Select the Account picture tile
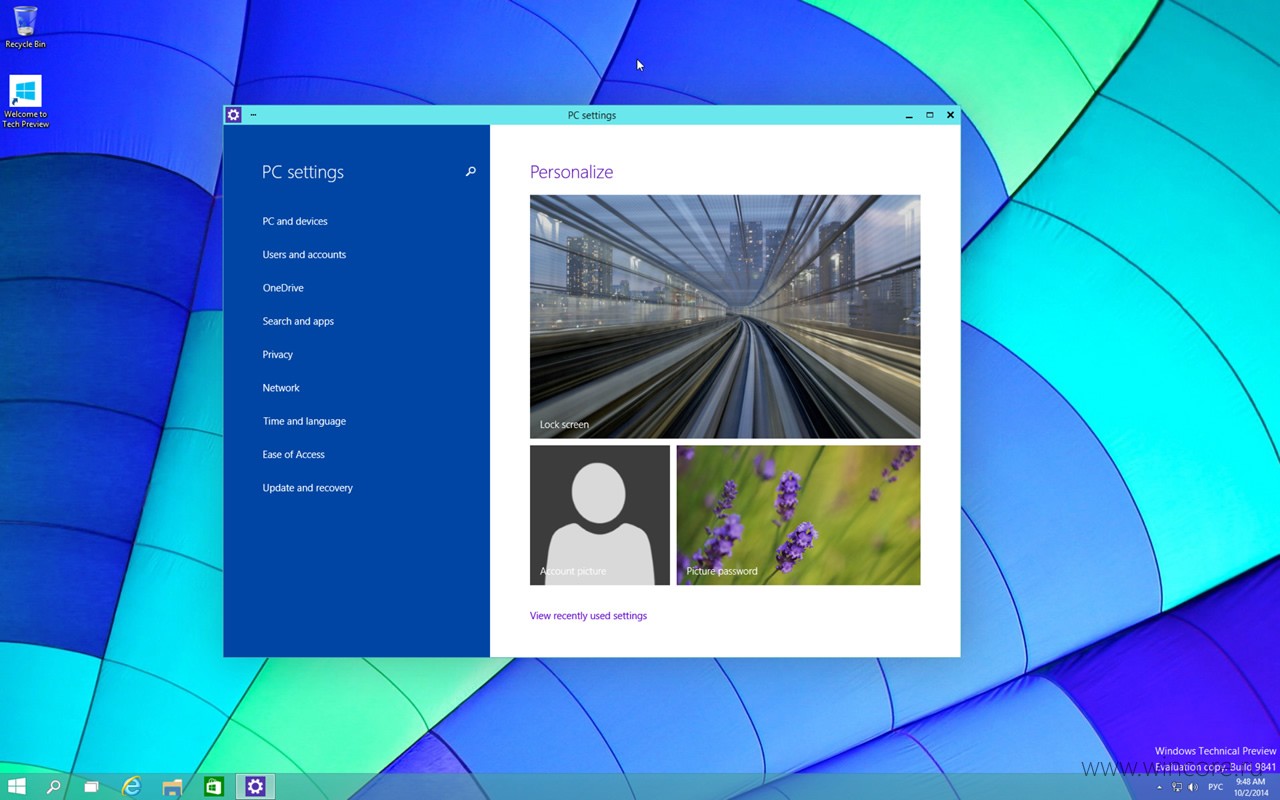This screenshot has width=1280, height=800. 600,515
